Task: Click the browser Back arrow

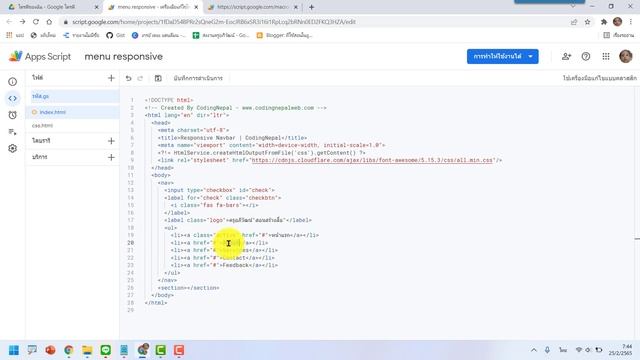Action: pyautogui.click(x=9, y=22)
